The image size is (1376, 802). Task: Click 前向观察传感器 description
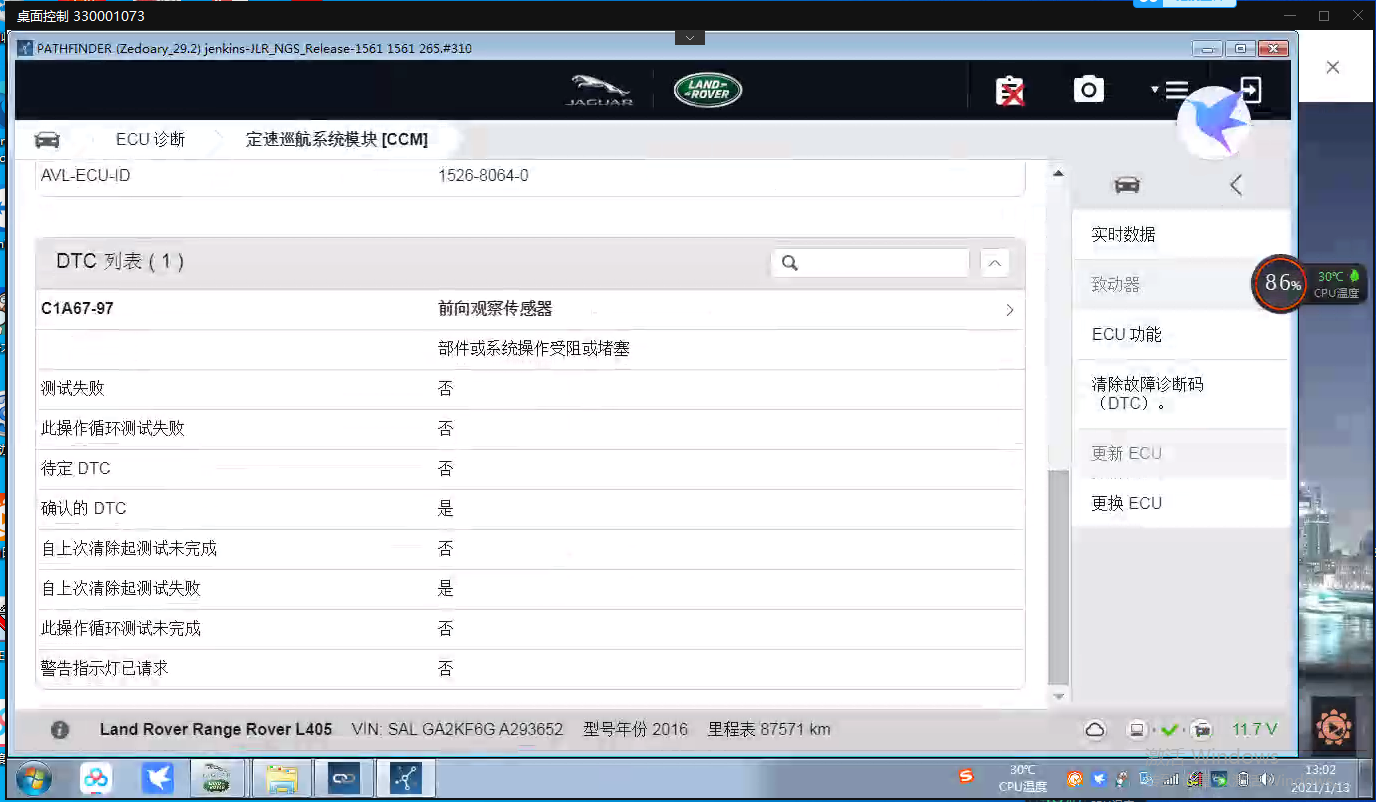coord(495,309)
